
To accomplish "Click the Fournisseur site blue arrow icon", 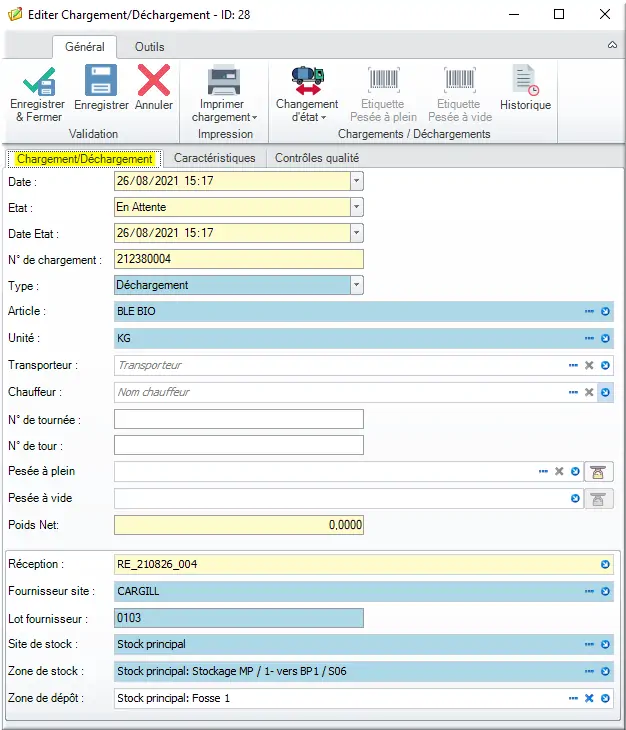I will pyautogui.click(x=605, y=591).
